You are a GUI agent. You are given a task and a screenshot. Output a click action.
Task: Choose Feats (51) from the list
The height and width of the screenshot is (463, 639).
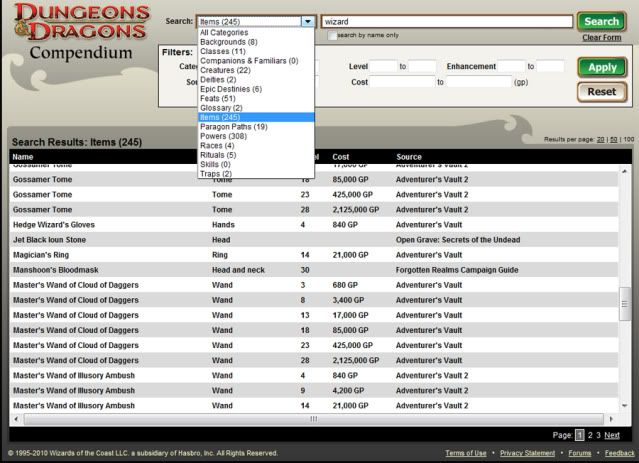tap(218, 98)
